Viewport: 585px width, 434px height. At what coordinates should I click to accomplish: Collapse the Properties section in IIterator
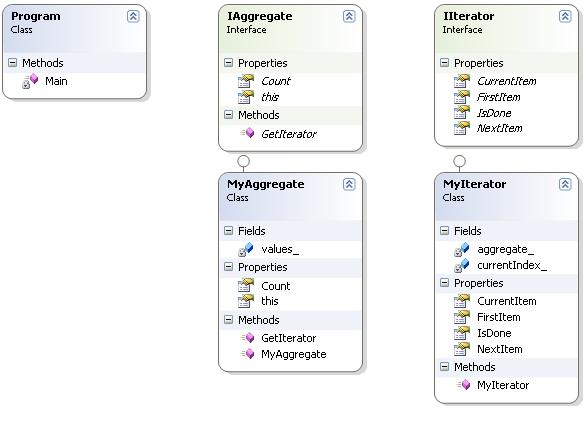444,62
